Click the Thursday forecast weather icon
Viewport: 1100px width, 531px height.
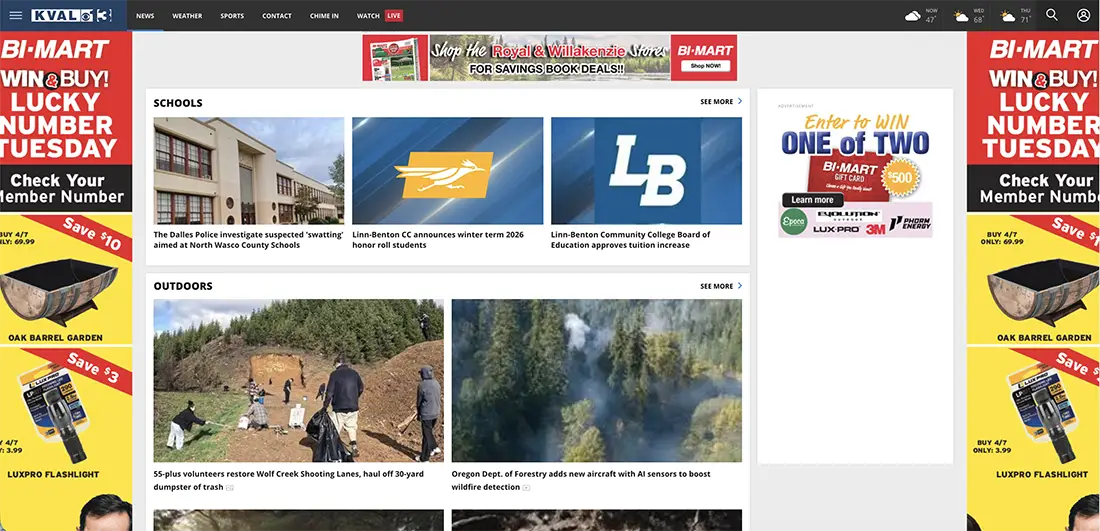(1008, 16)
